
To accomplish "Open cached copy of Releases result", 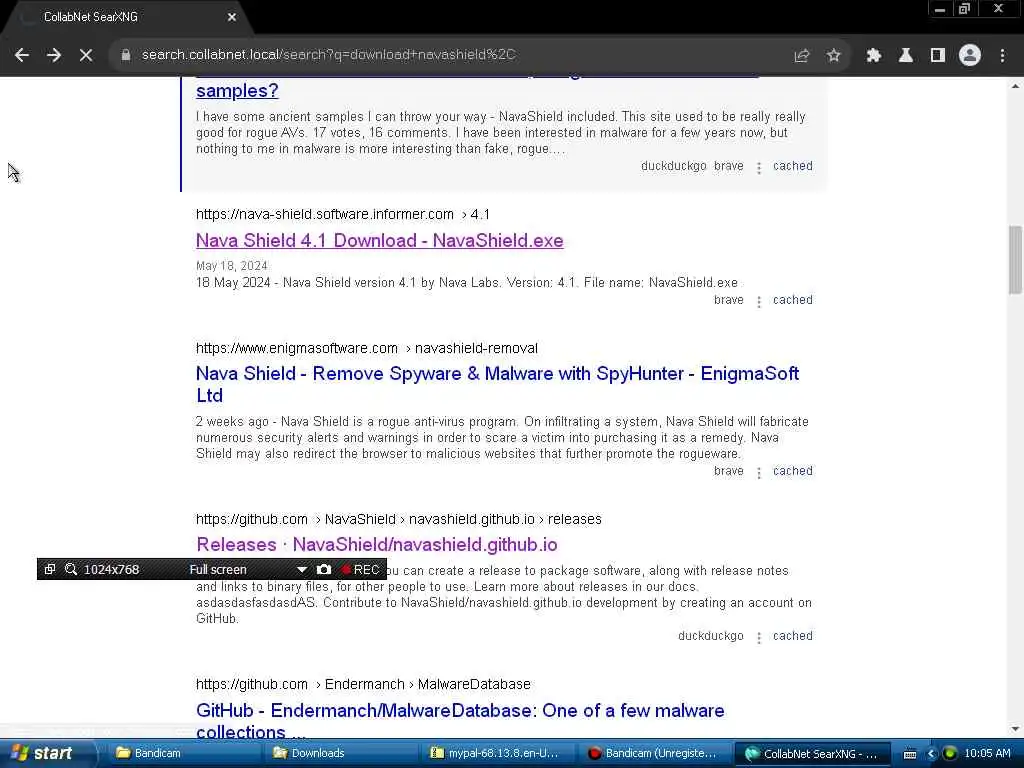I will [792, 636].
